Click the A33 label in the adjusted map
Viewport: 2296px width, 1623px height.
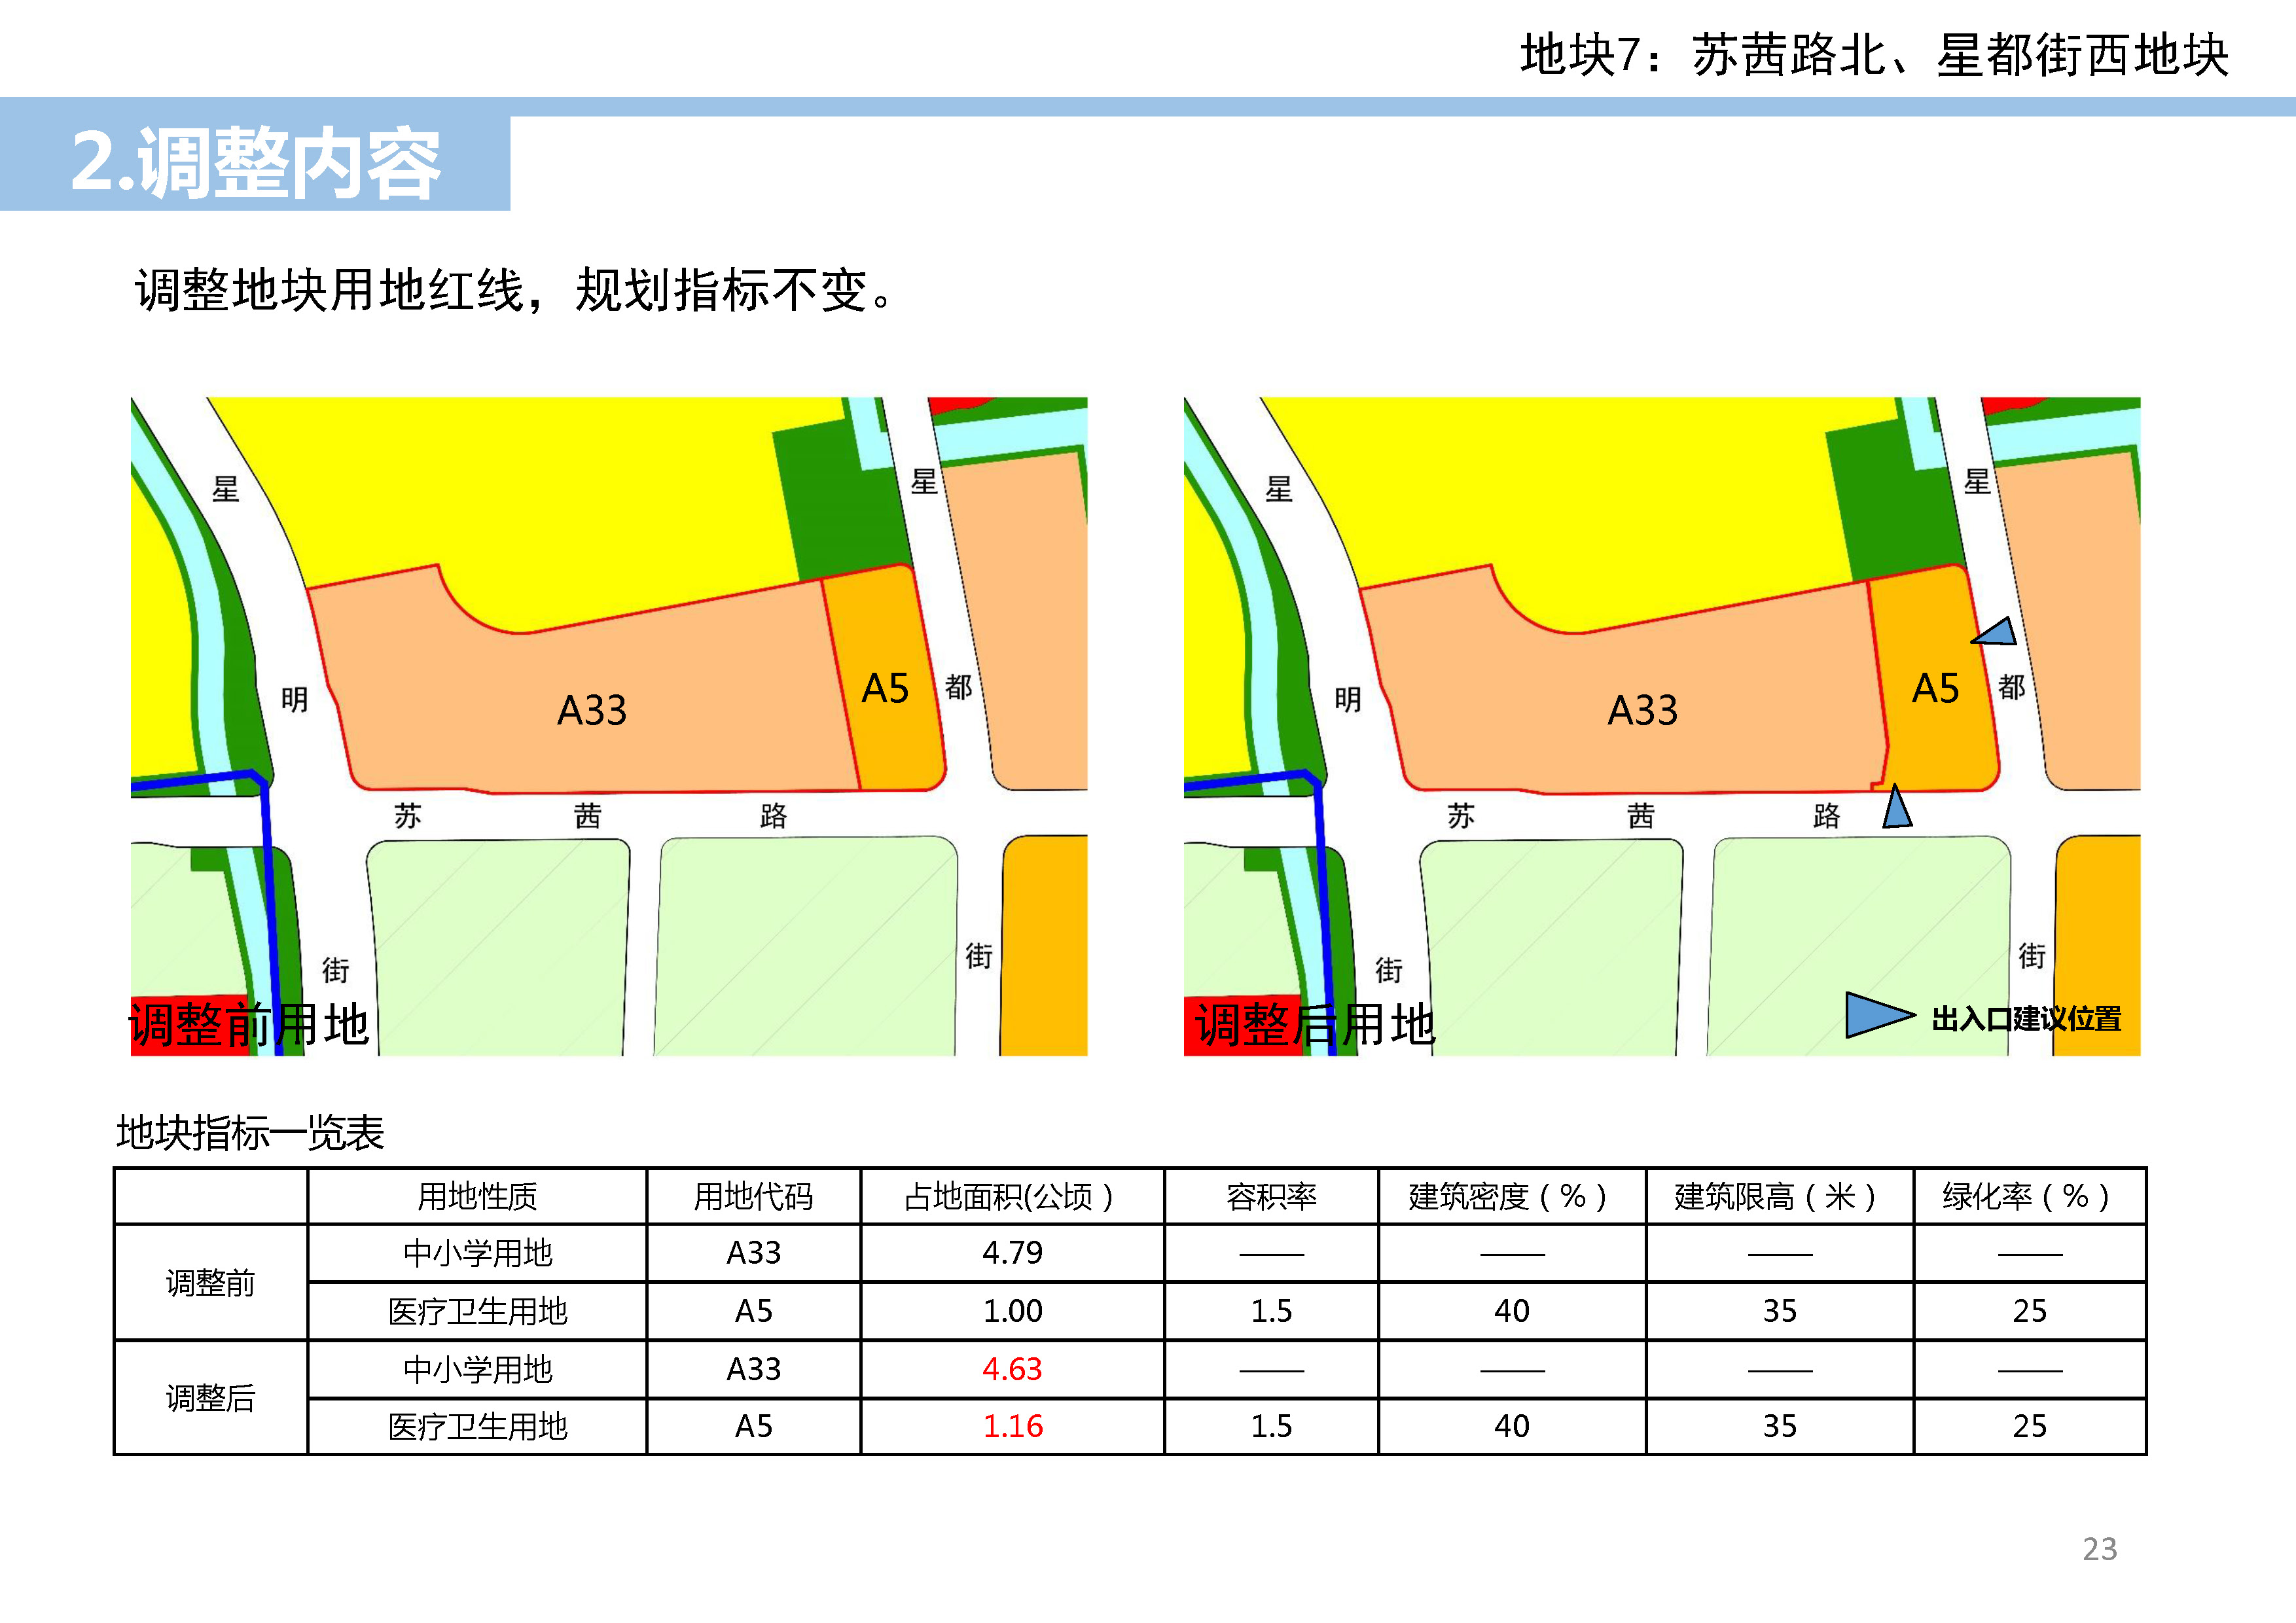tap(1642, 710)
